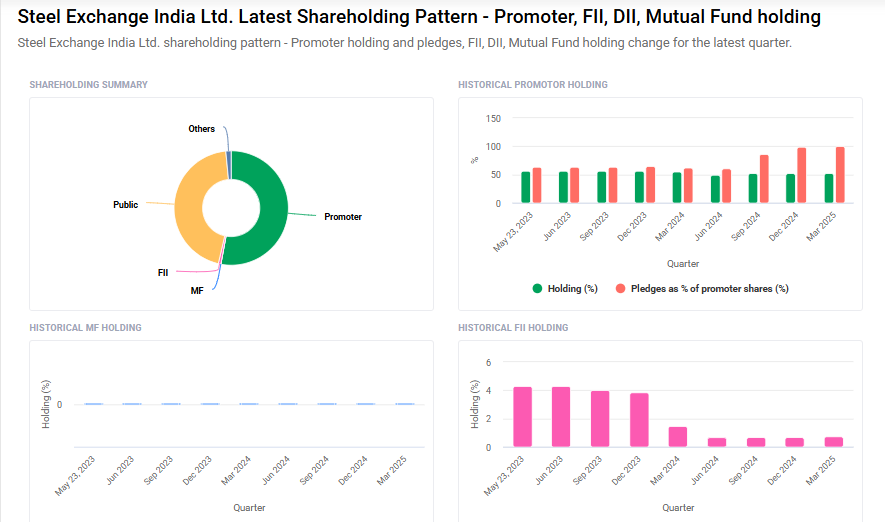Click the green Holding legend dot
This screenshot has width=885, height=522.
(x=537, y=288)
